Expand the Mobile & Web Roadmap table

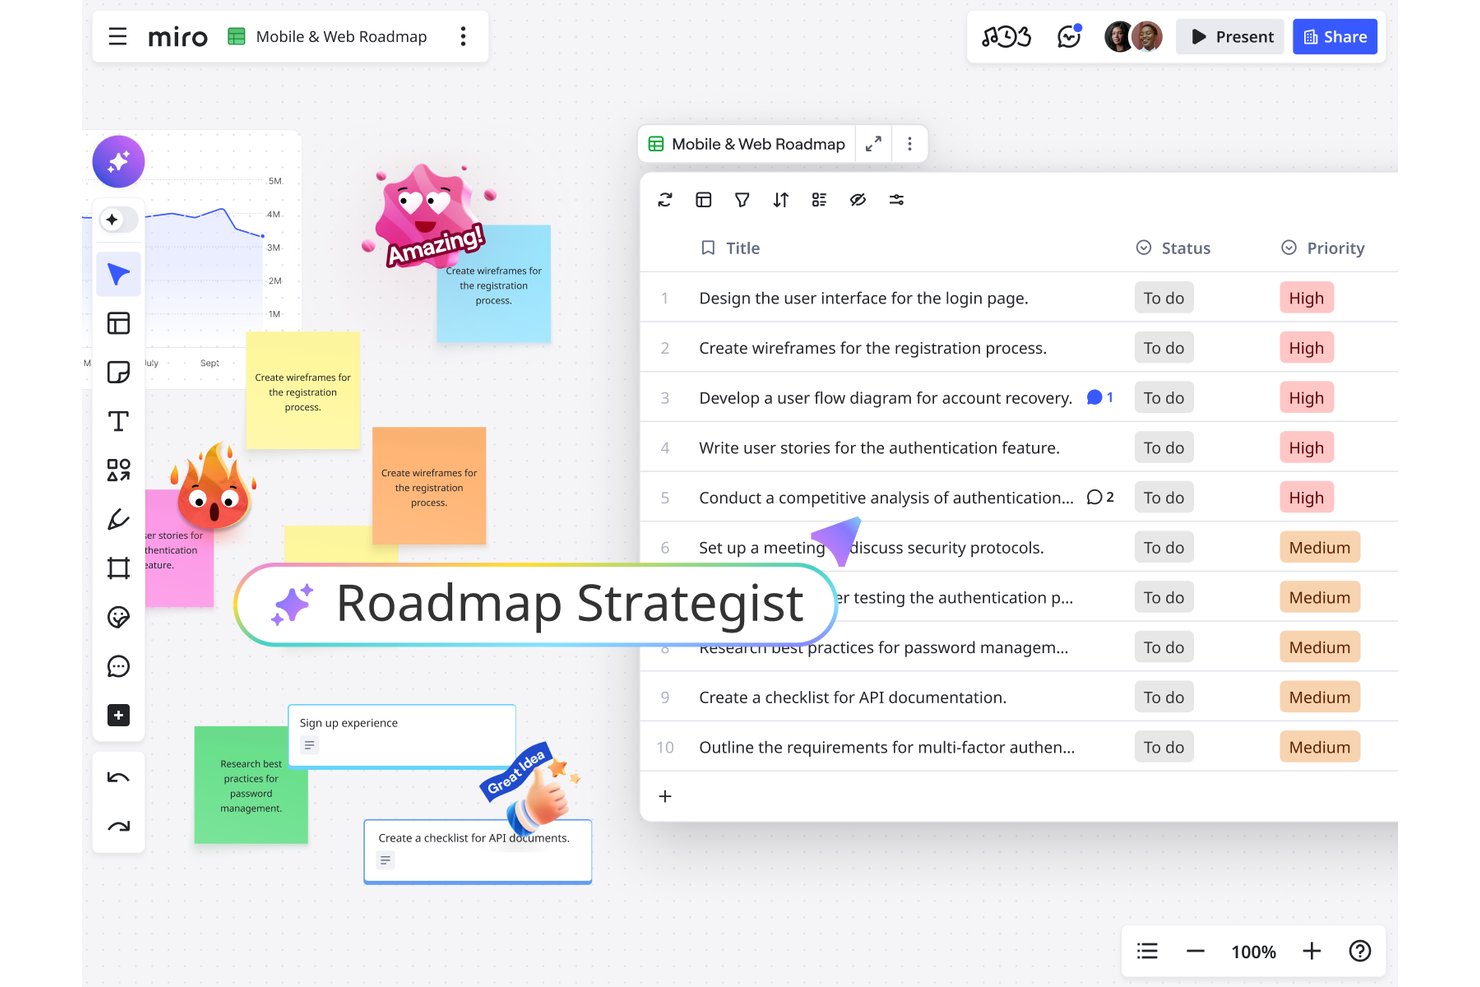(873, 144)
